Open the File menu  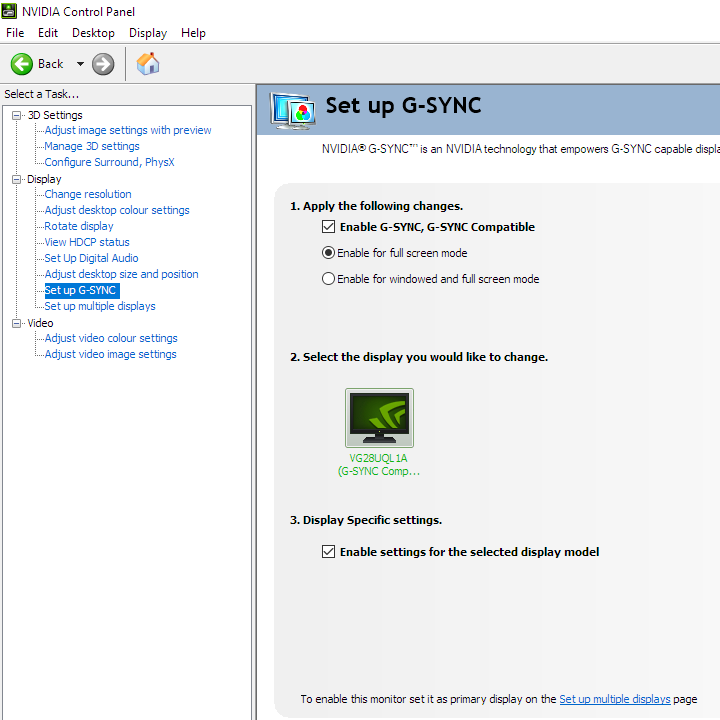(15, 33)
